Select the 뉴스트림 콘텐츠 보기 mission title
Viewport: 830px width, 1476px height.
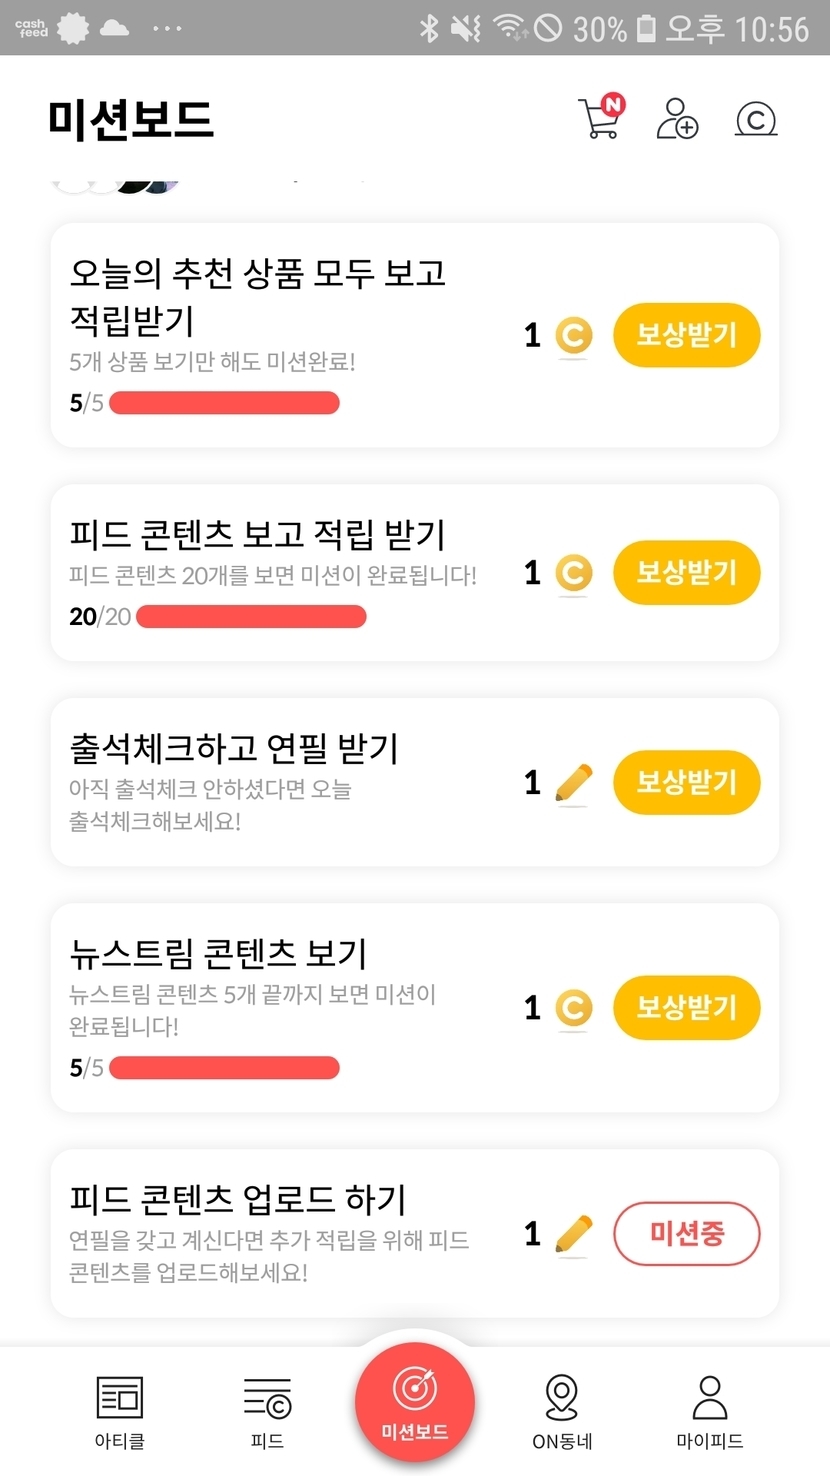click(218, 953)
